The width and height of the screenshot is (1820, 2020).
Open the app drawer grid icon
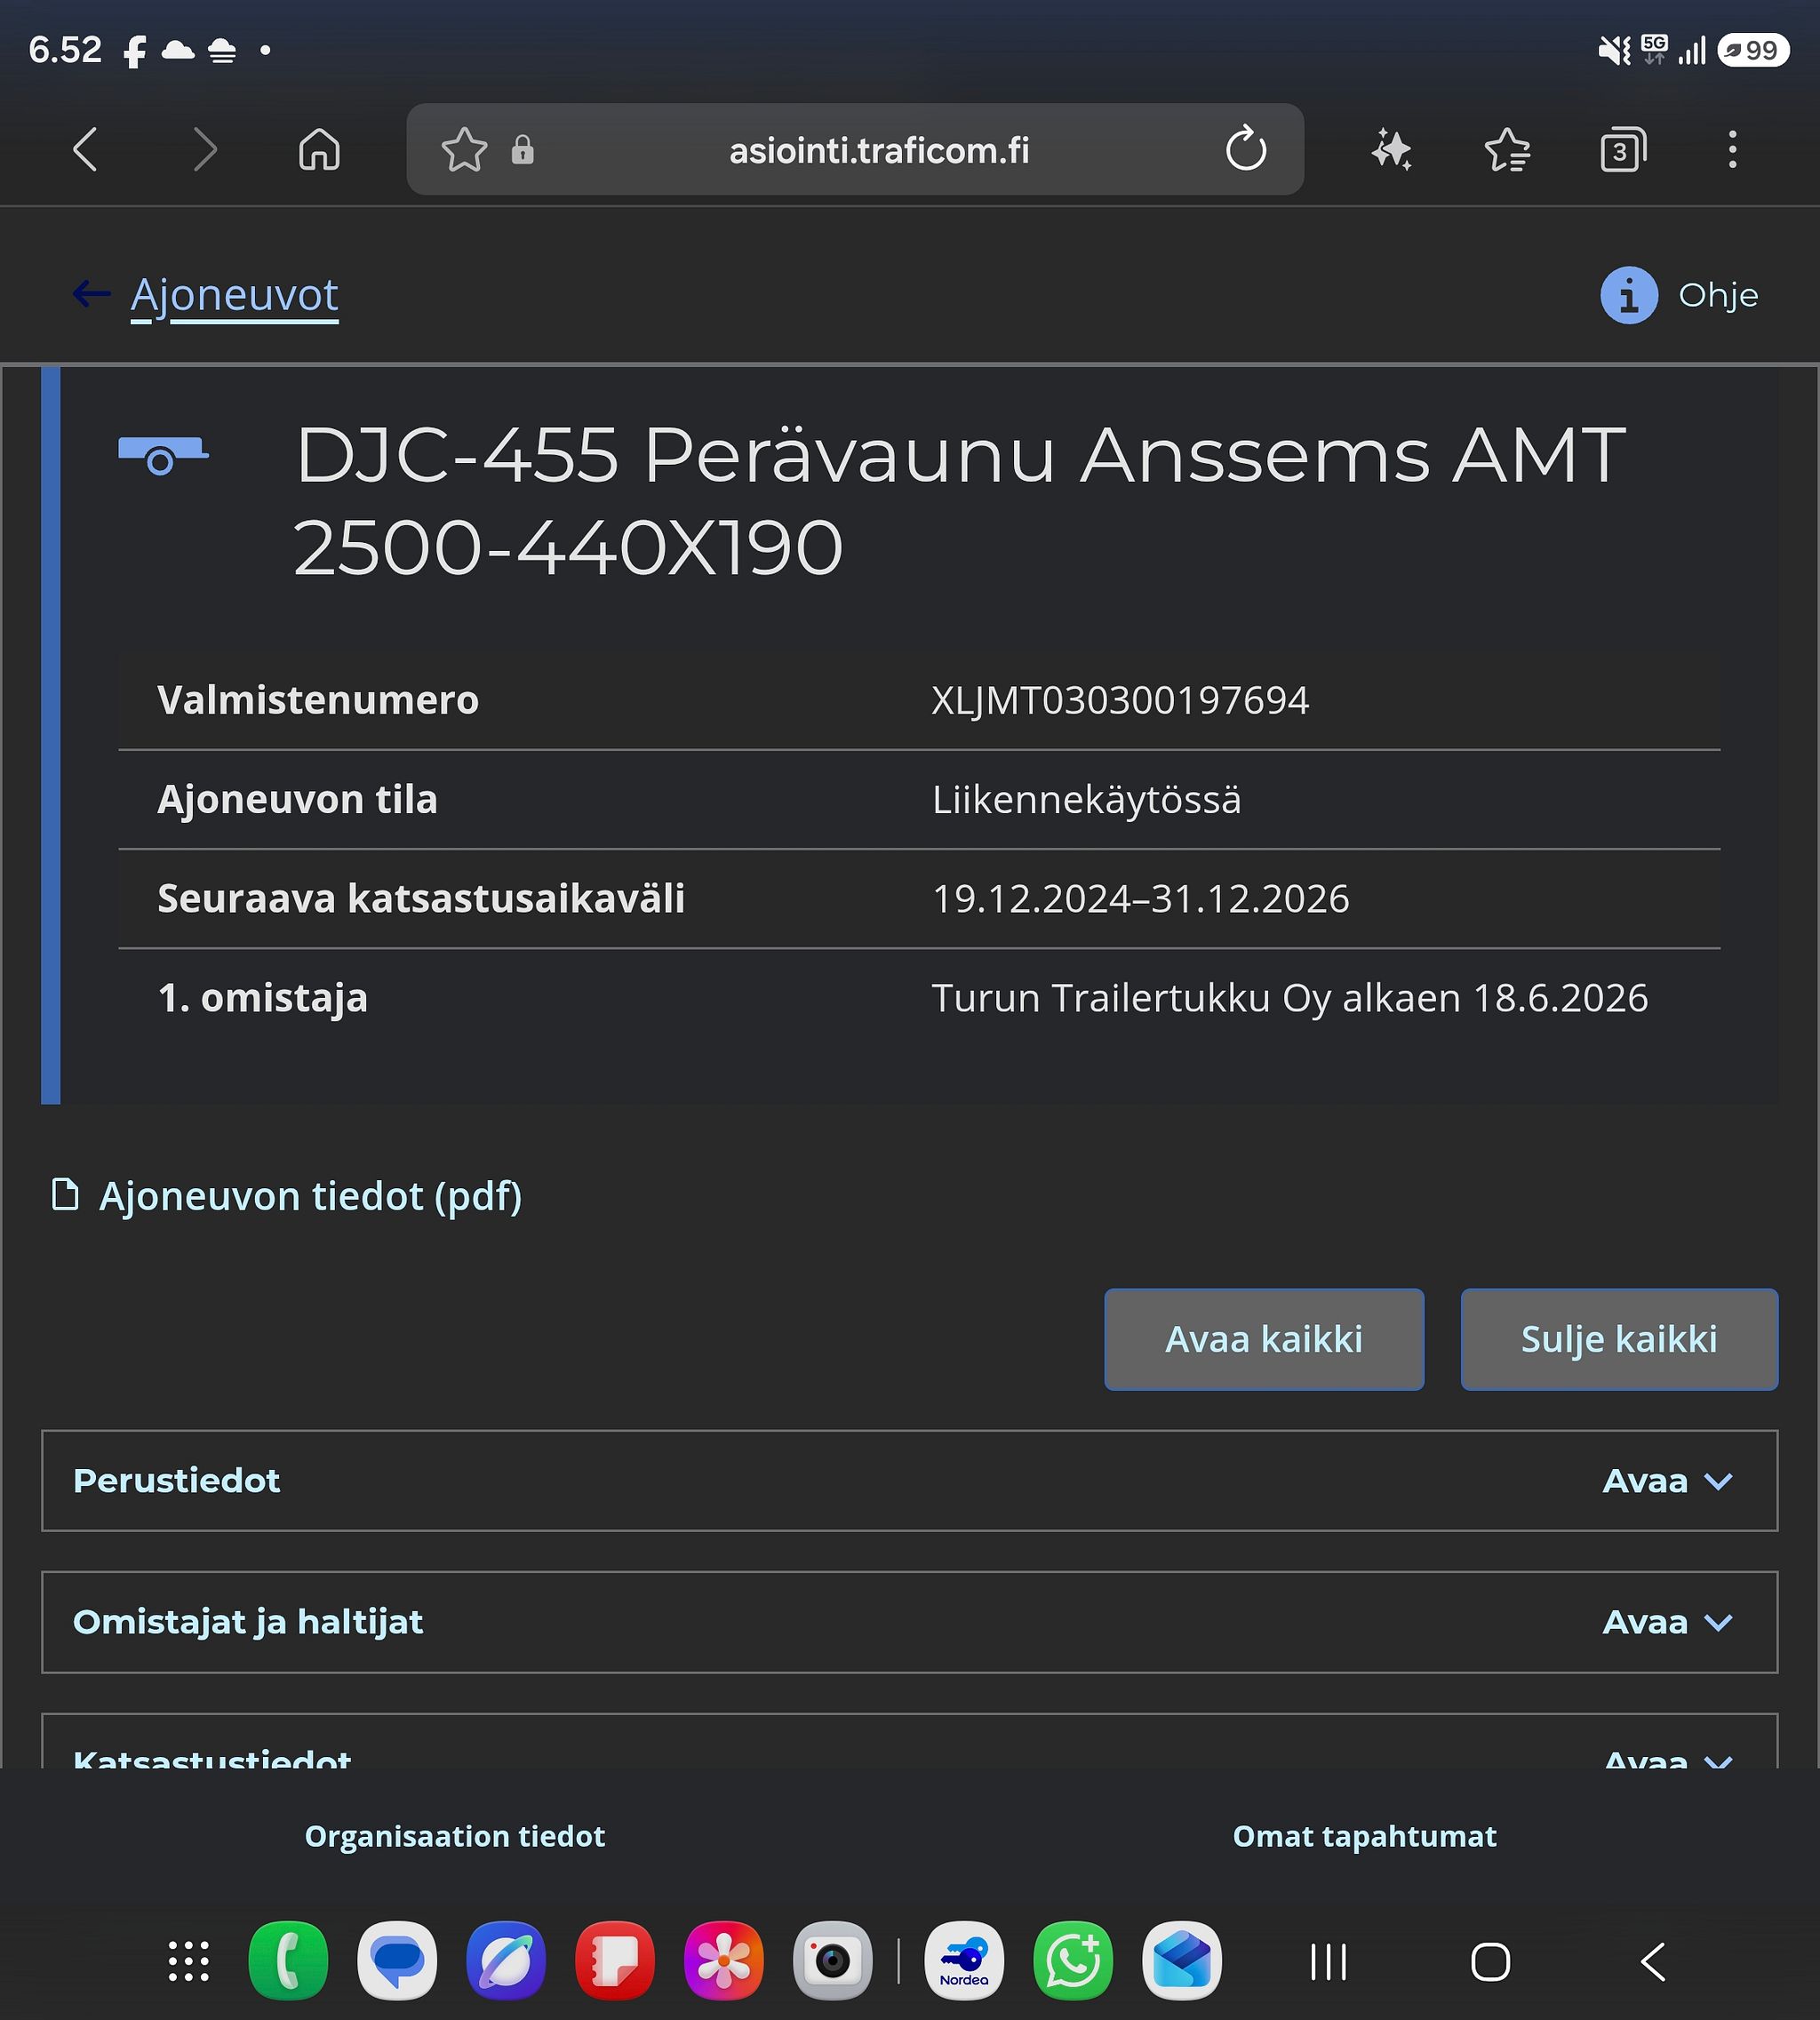189,1961
